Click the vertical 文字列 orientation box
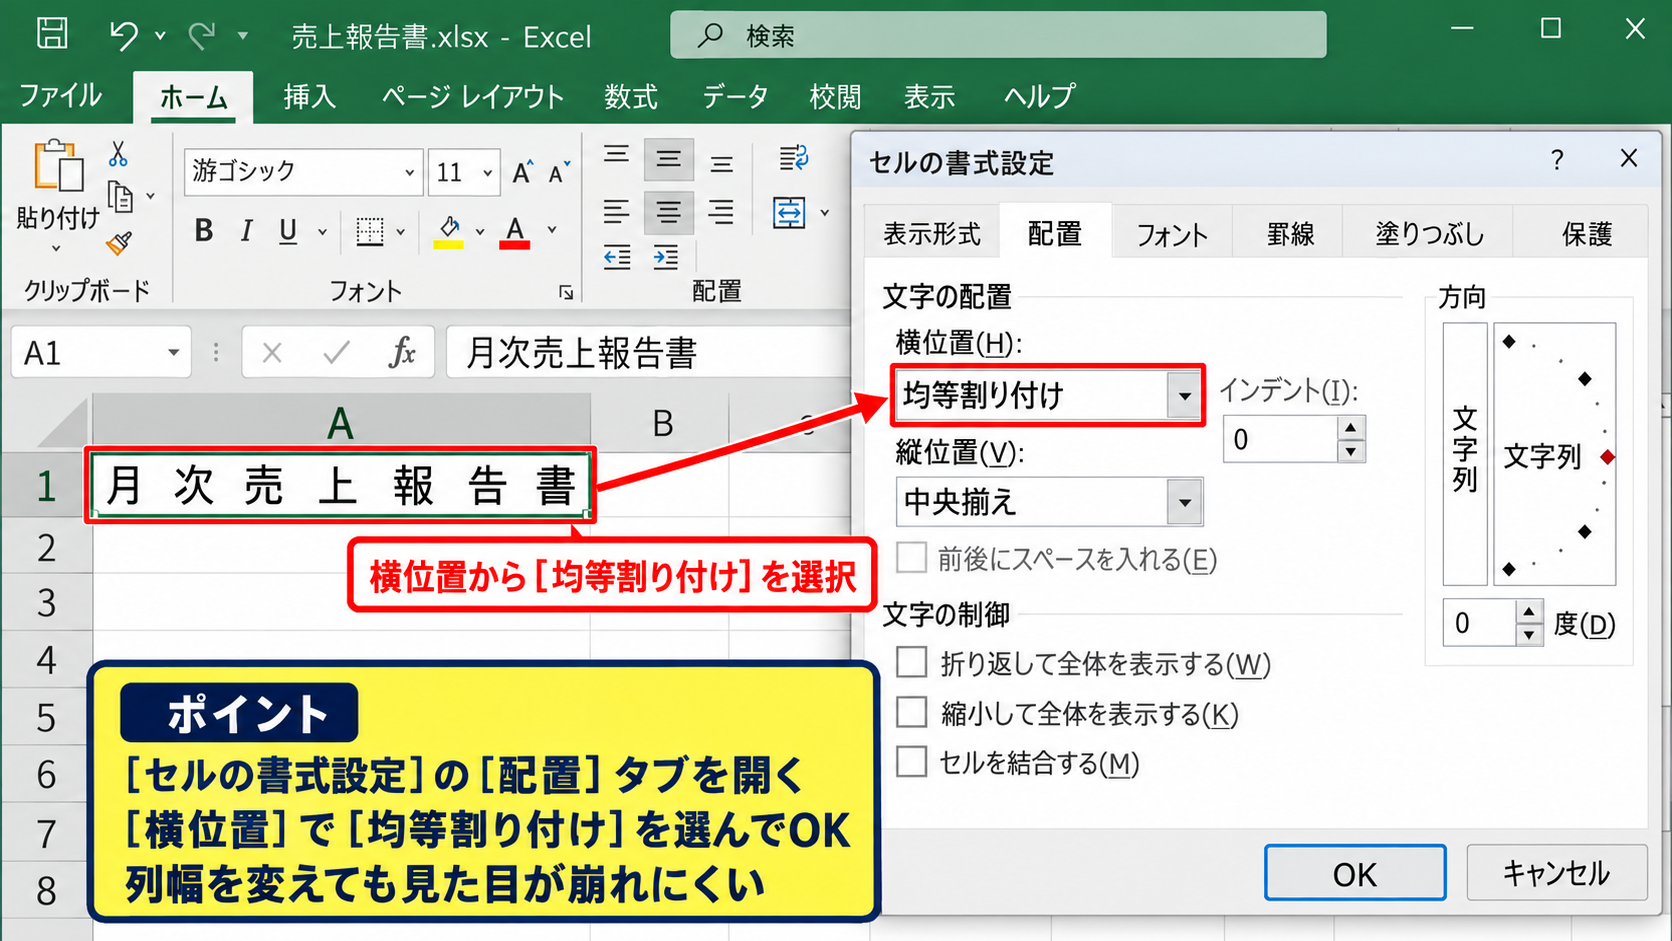The image size is (1672, 941). pos(1465,454)
